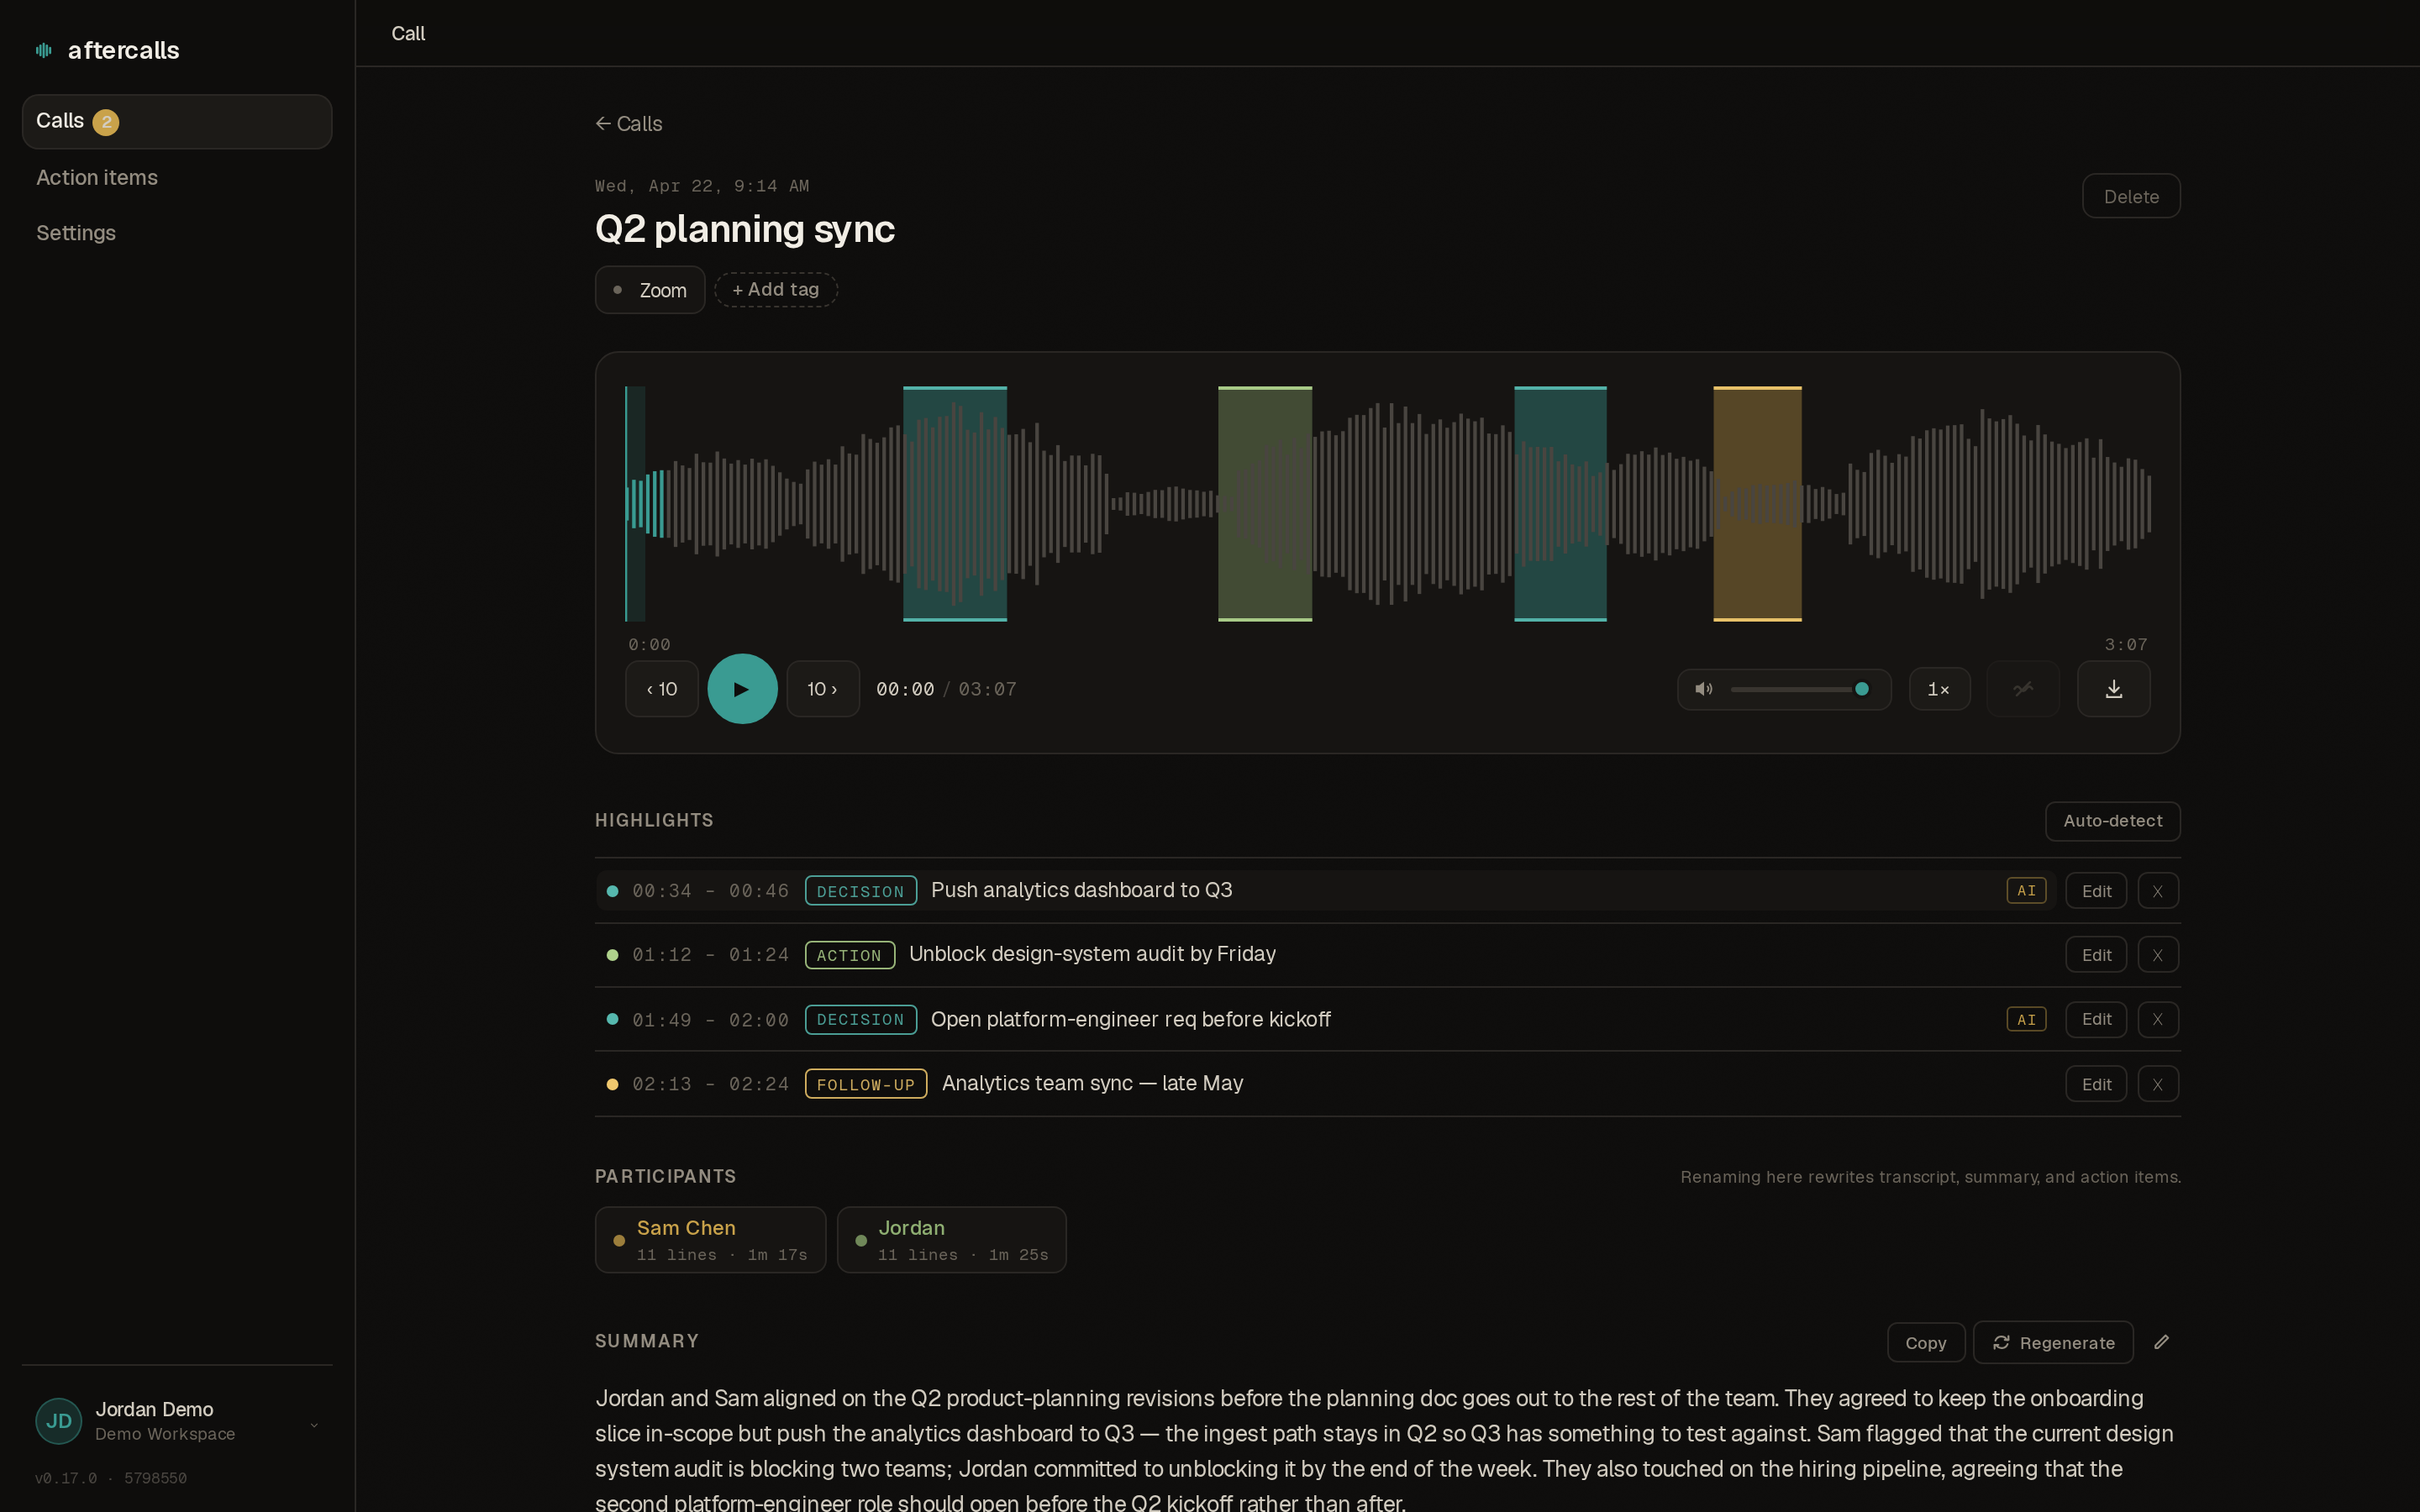The image size is (2420, 1512).
Task: Edit summary with the pencil icon
Action: 2161,1342
